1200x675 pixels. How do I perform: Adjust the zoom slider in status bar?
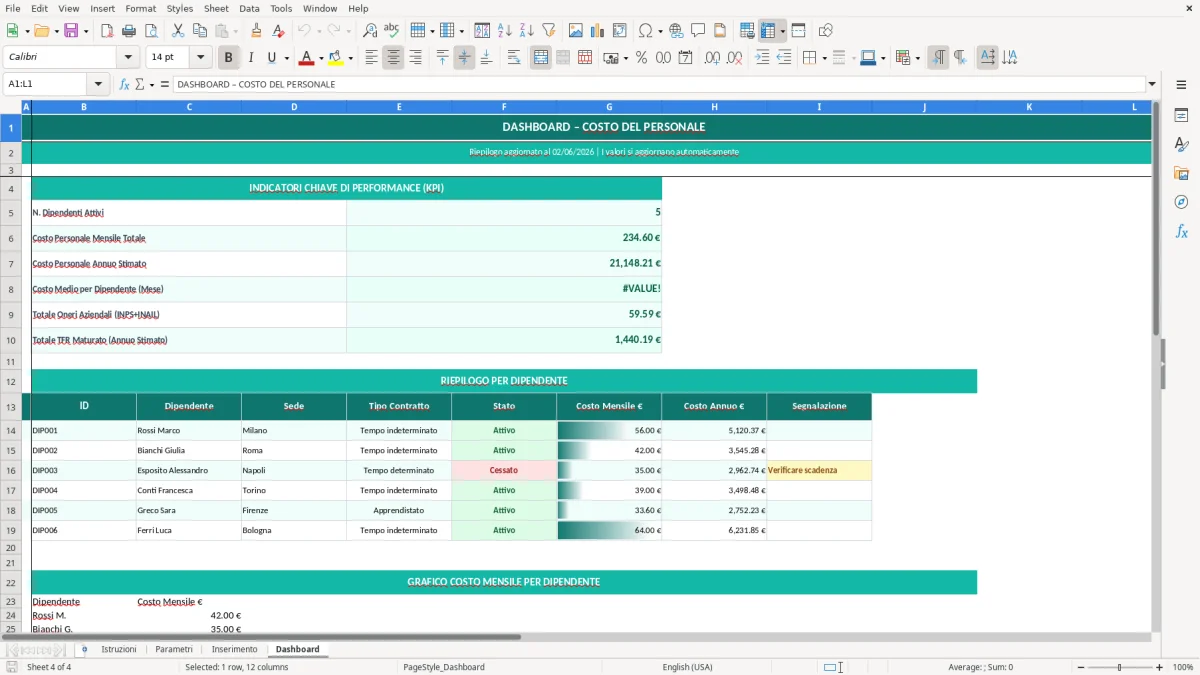[1119, 667]
